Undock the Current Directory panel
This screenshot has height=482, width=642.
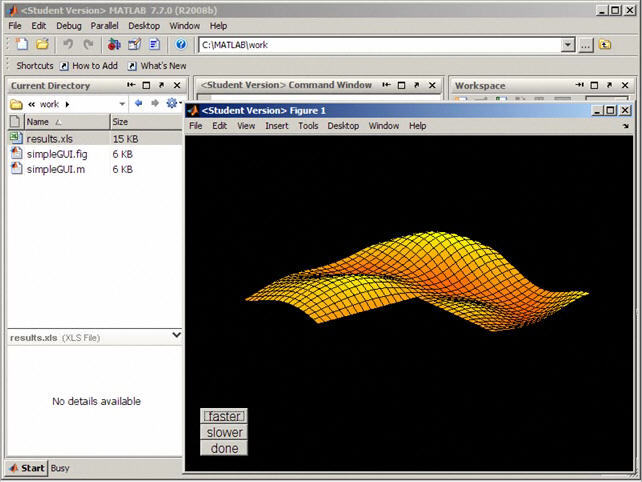pyautogui.click(x=161, y=85)
